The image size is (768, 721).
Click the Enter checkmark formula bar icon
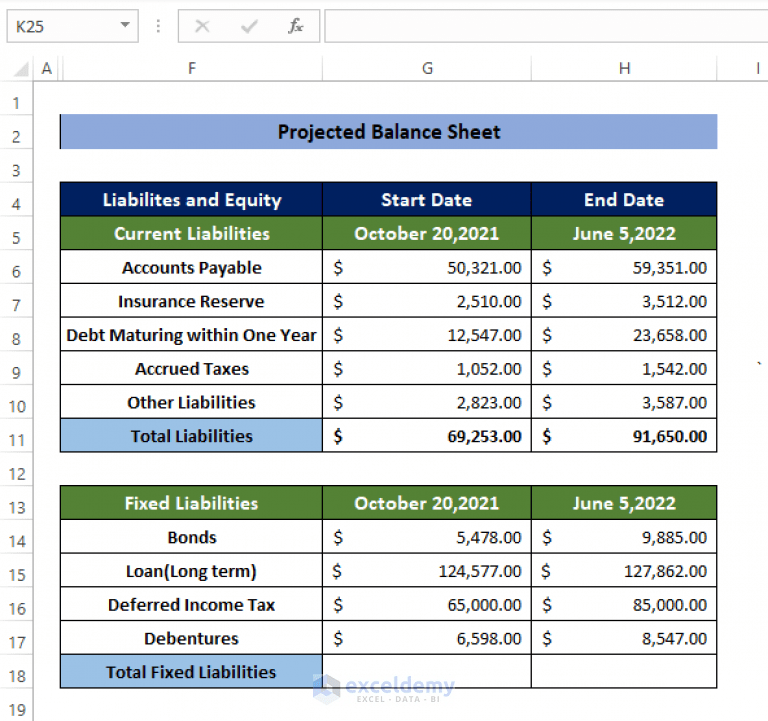[249, 26]
